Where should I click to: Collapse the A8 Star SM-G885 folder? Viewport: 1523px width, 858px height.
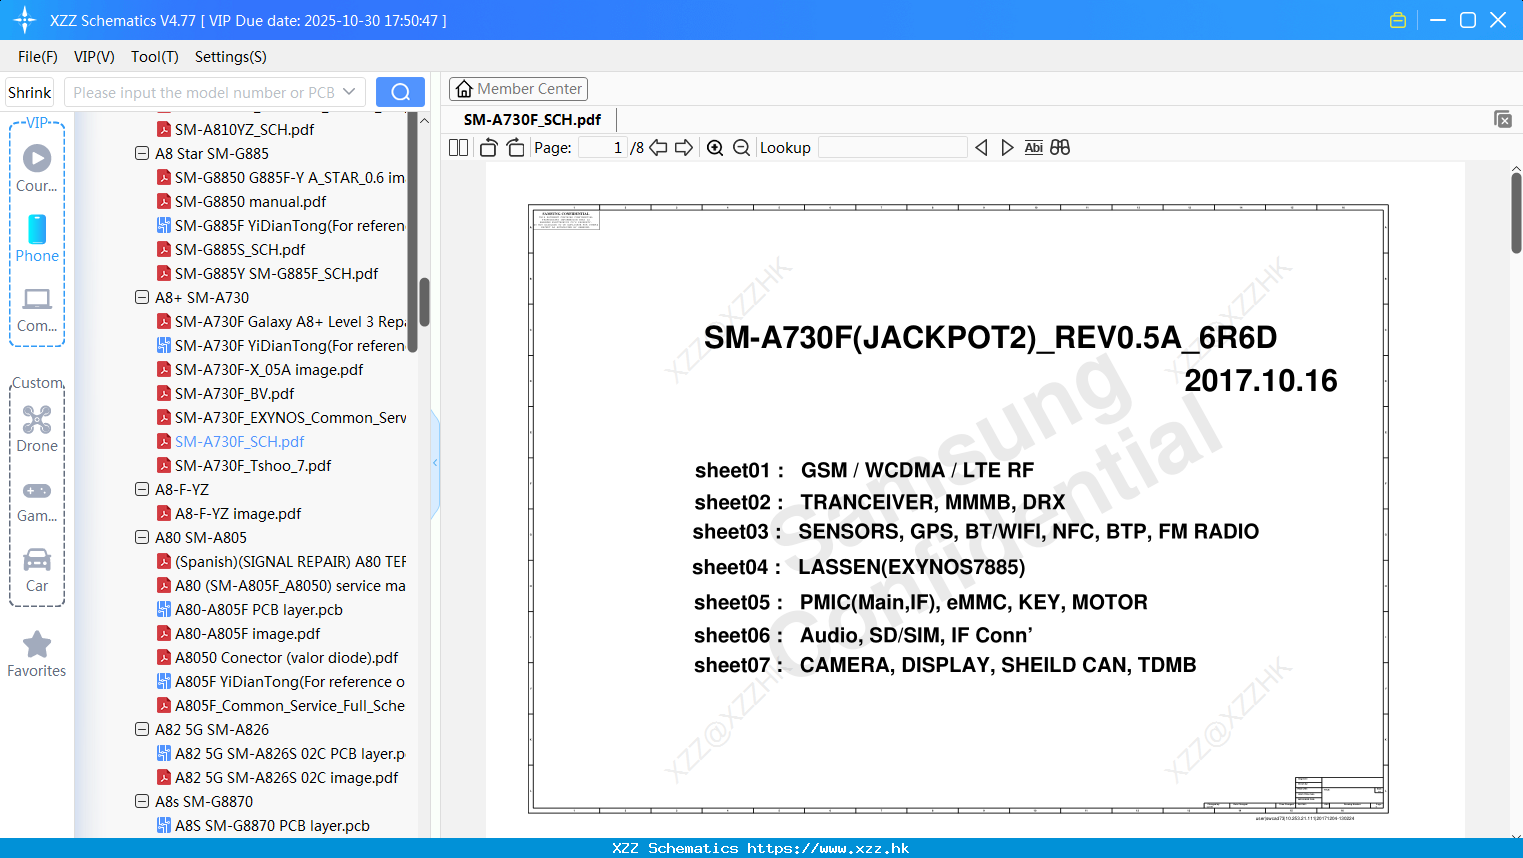142,154
